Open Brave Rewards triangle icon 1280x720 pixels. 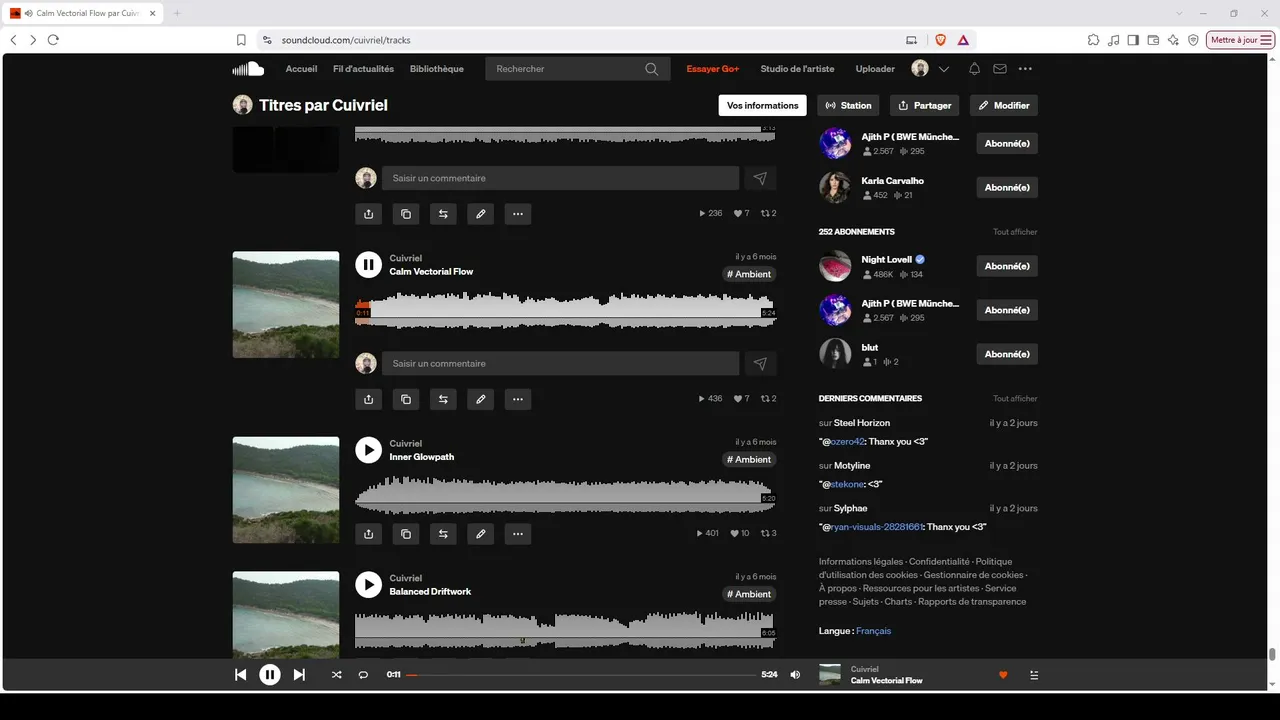tap(963, 40)
